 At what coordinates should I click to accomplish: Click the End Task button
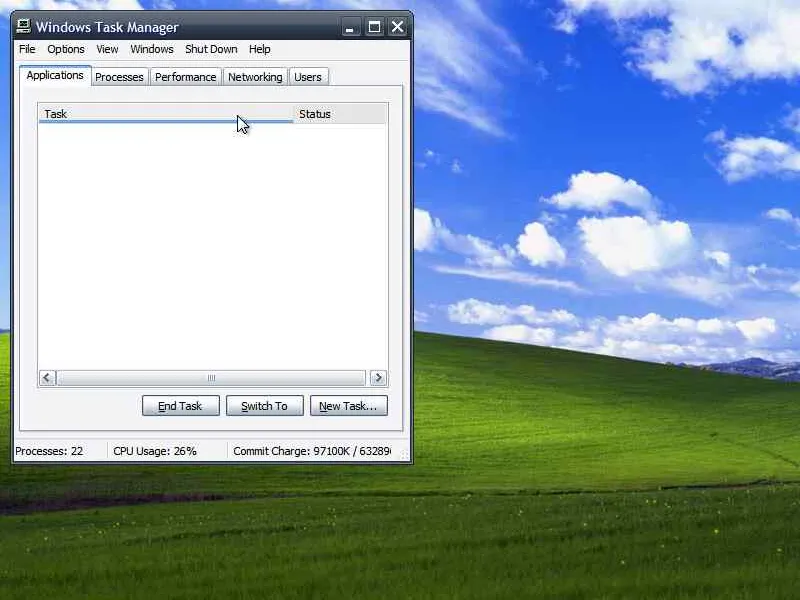point(181,406)
